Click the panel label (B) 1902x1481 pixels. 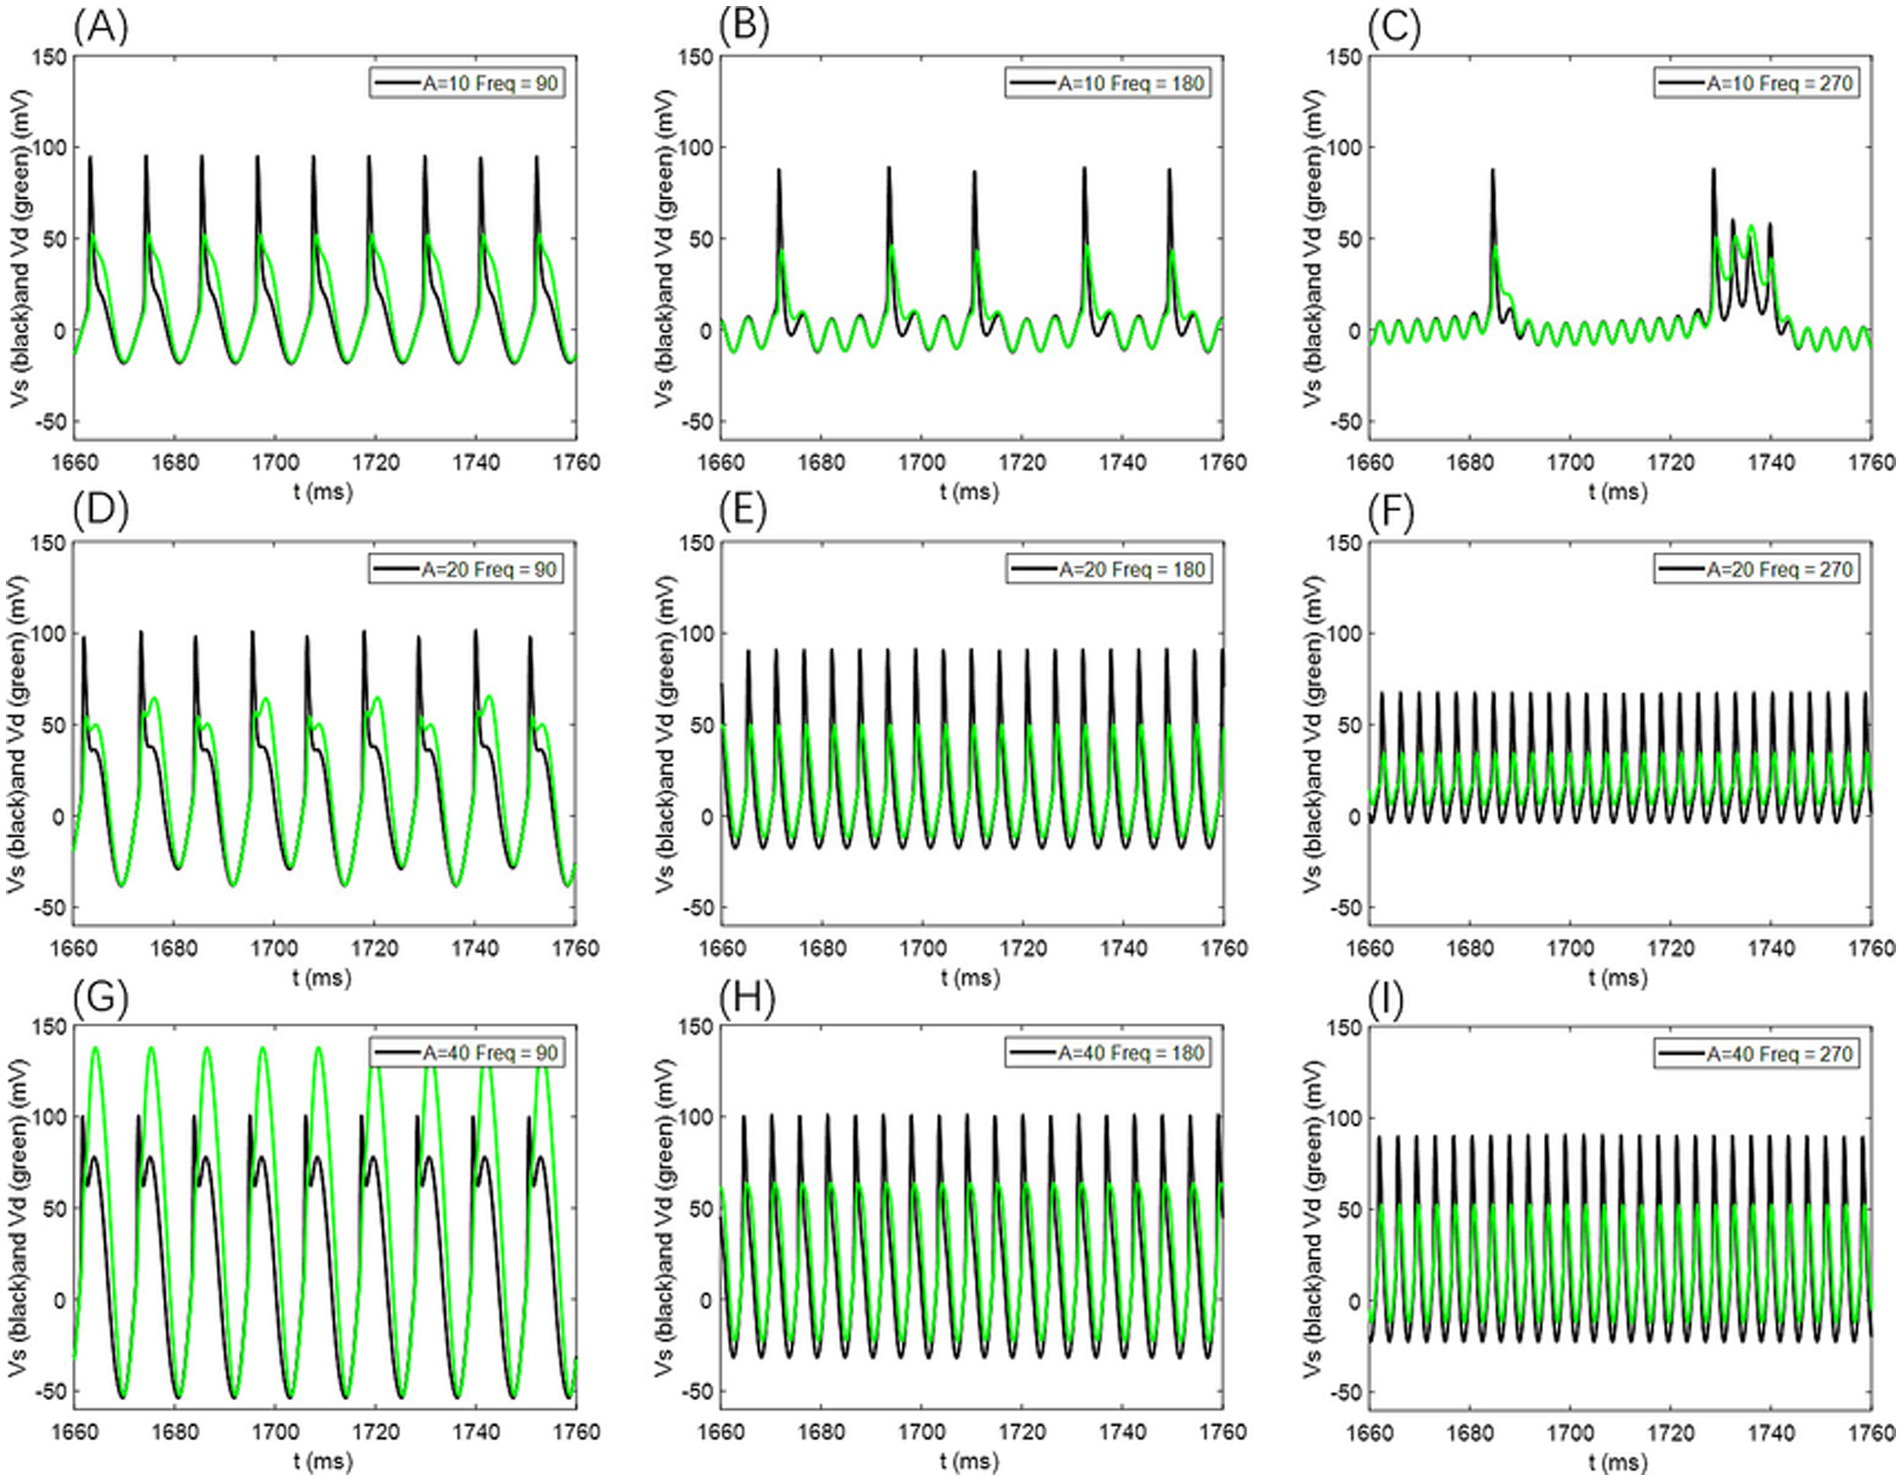click(744, 27)
